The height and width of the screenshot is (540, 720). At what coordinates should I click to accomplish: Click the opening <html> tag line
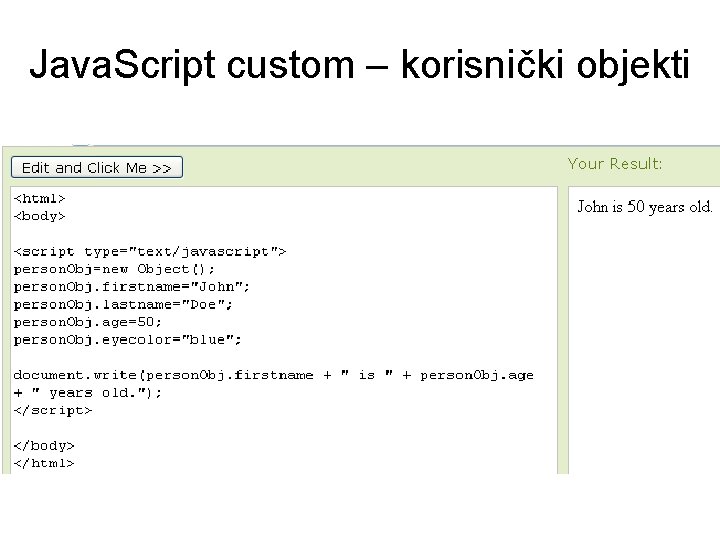click(39, 198)
